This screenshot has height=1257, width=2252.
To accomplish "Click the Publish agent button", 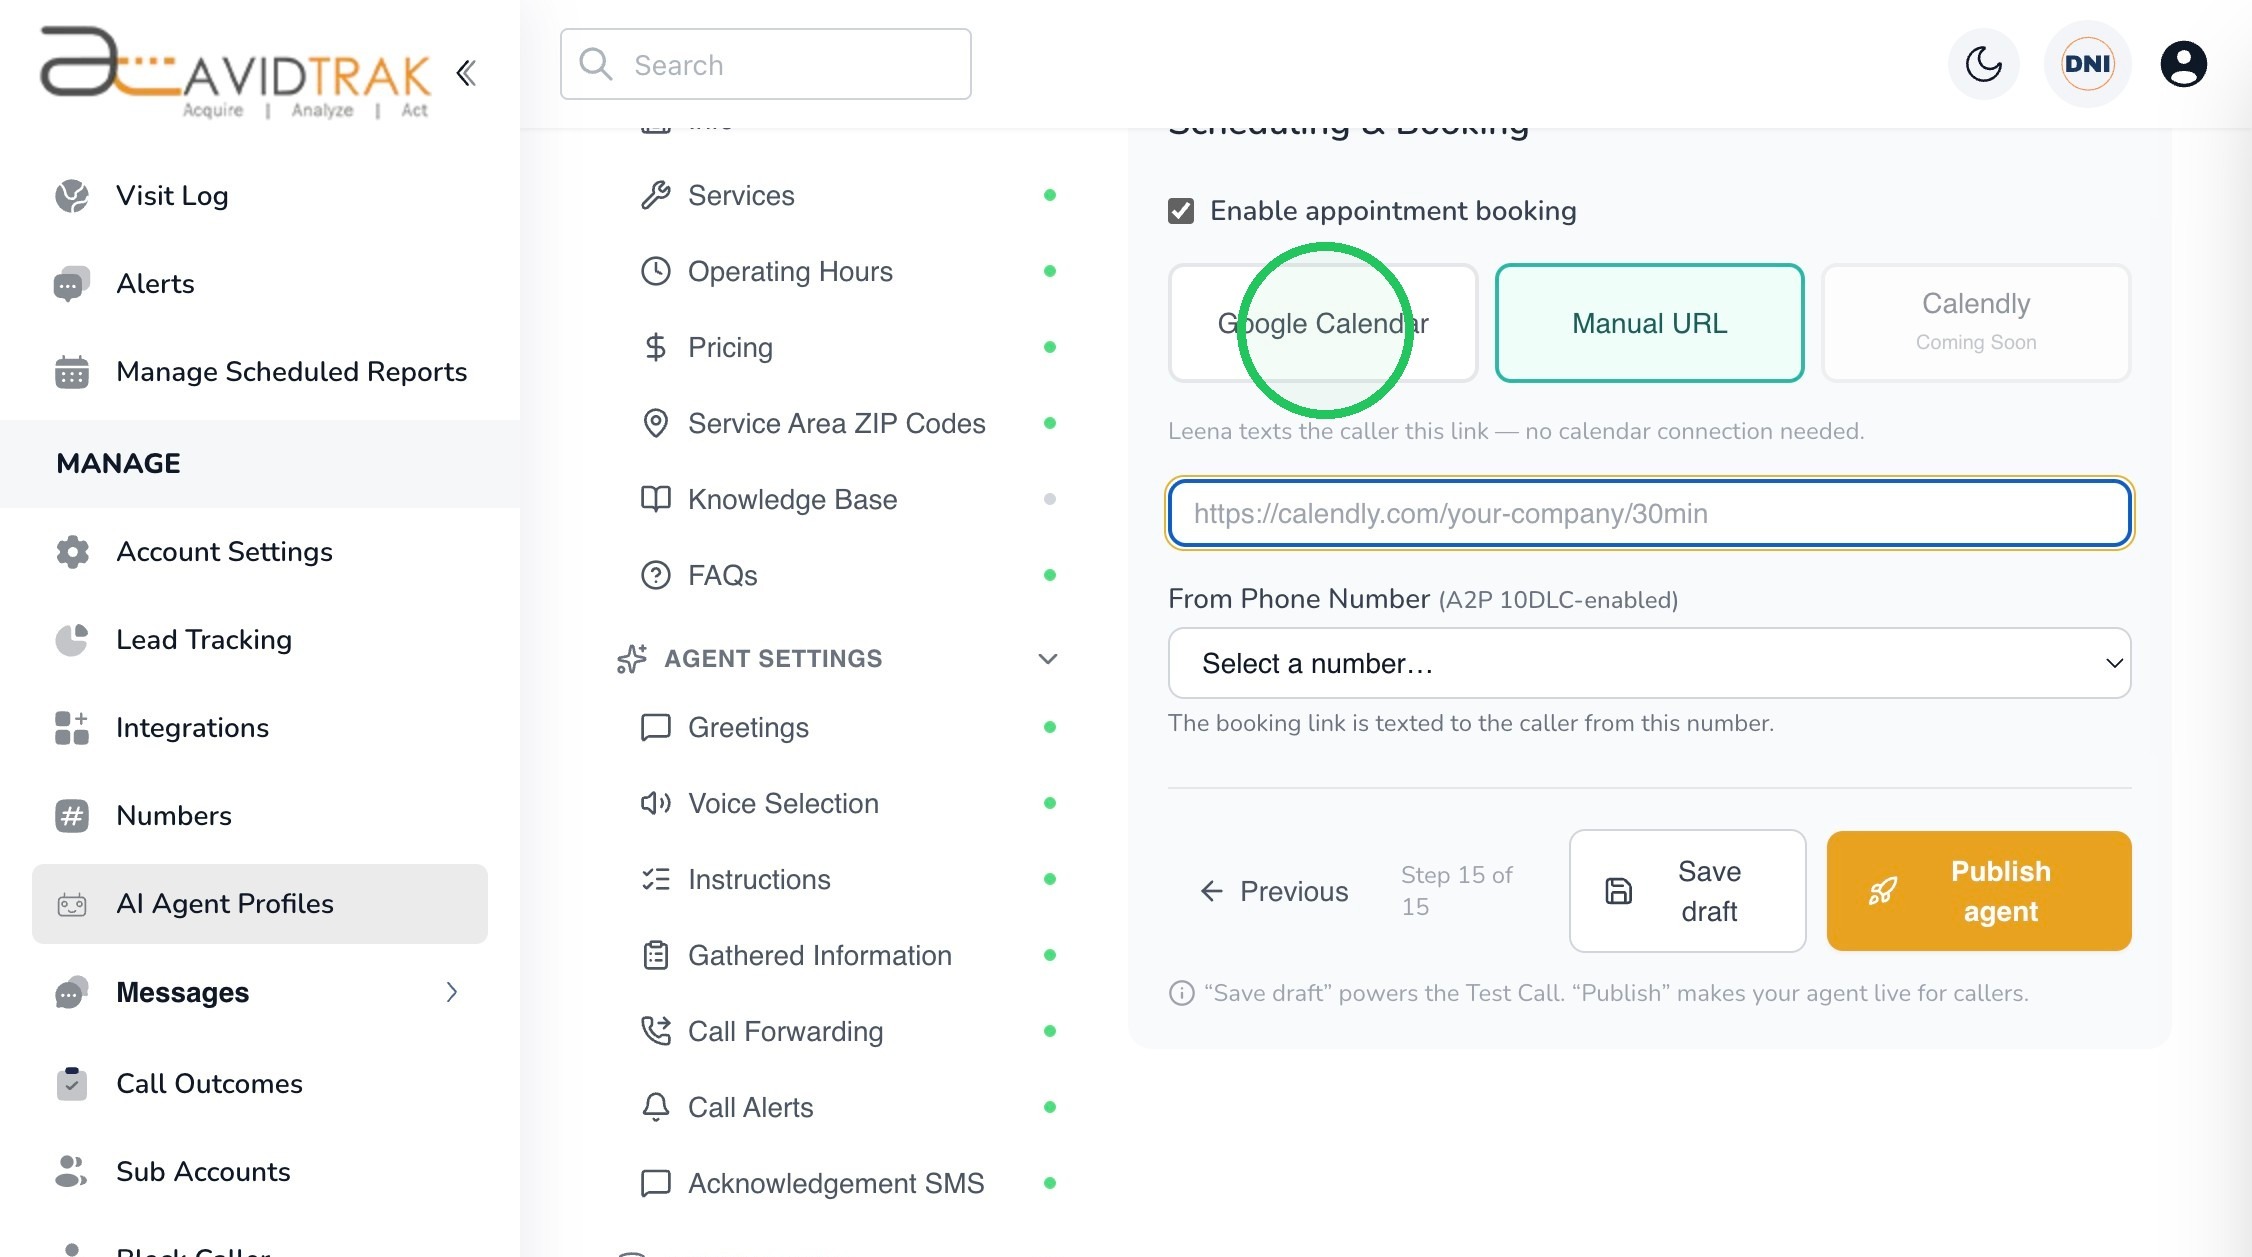I will click(1979, 891).
